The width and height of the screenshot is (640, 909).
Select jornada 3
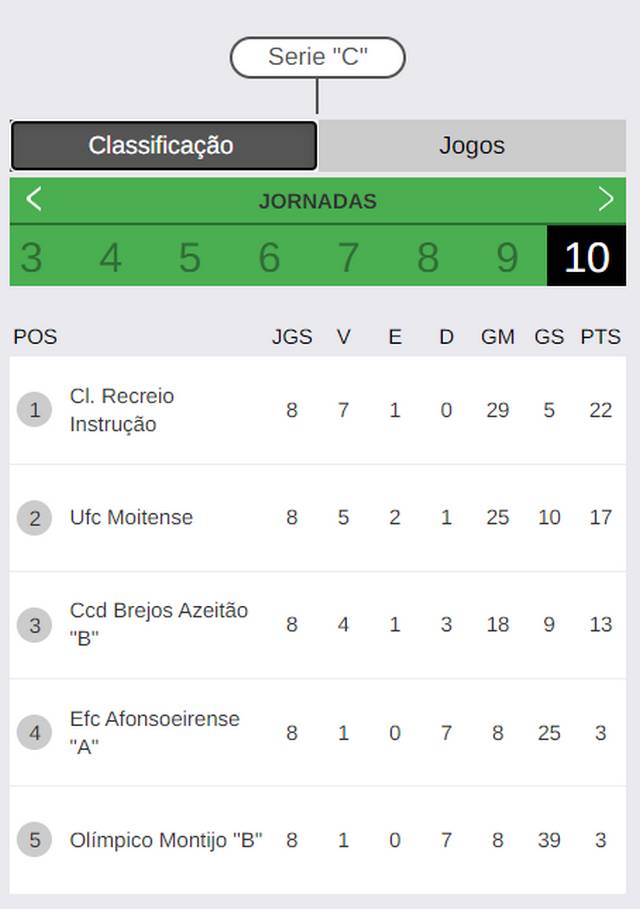pyautogui.click(x=31, y=256)
